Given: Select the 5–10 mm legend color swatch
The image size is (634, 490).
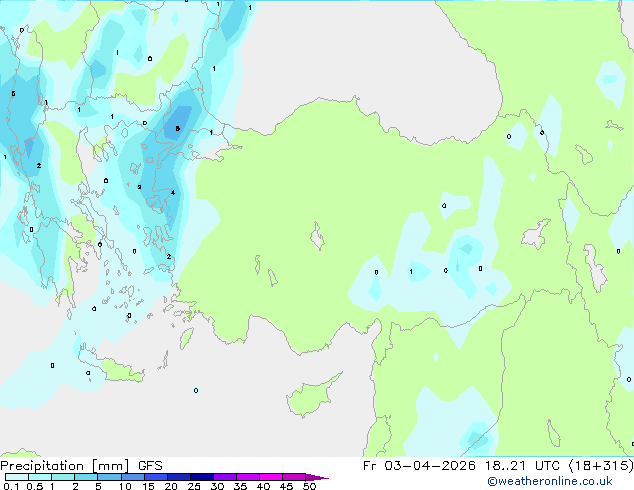Looking at the screenshot, I should [109, 477].
